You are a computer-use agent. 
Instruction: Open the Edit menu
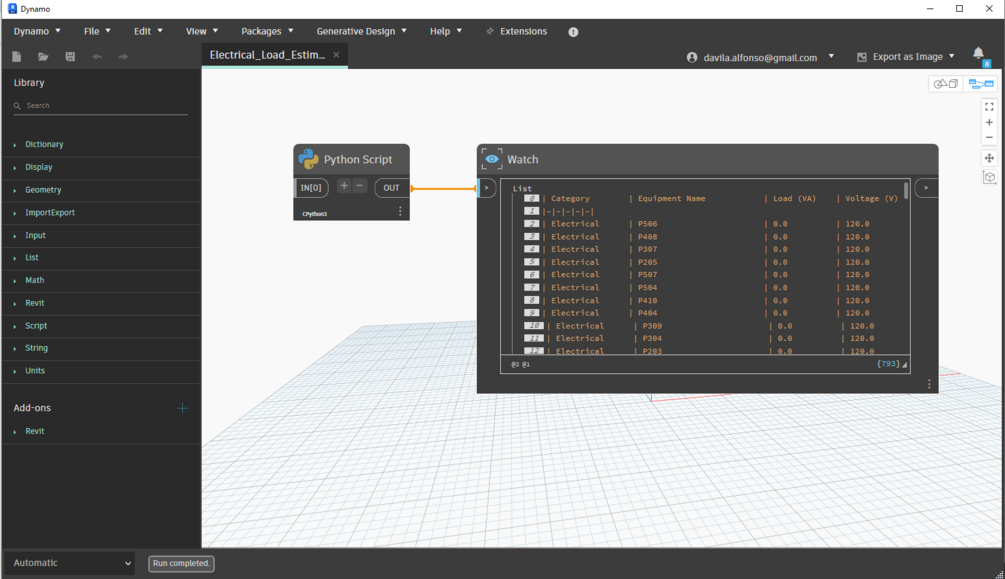pyautogui.click(x=148, y=31)
